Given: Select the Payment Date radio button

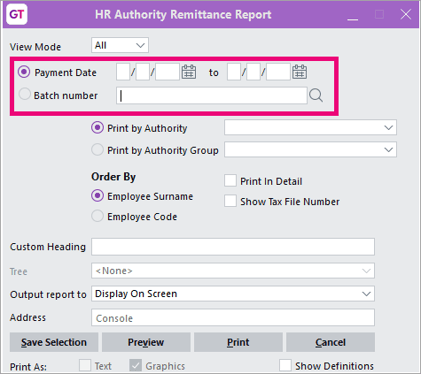Looking at the screenshot, I should pos(24,72).
